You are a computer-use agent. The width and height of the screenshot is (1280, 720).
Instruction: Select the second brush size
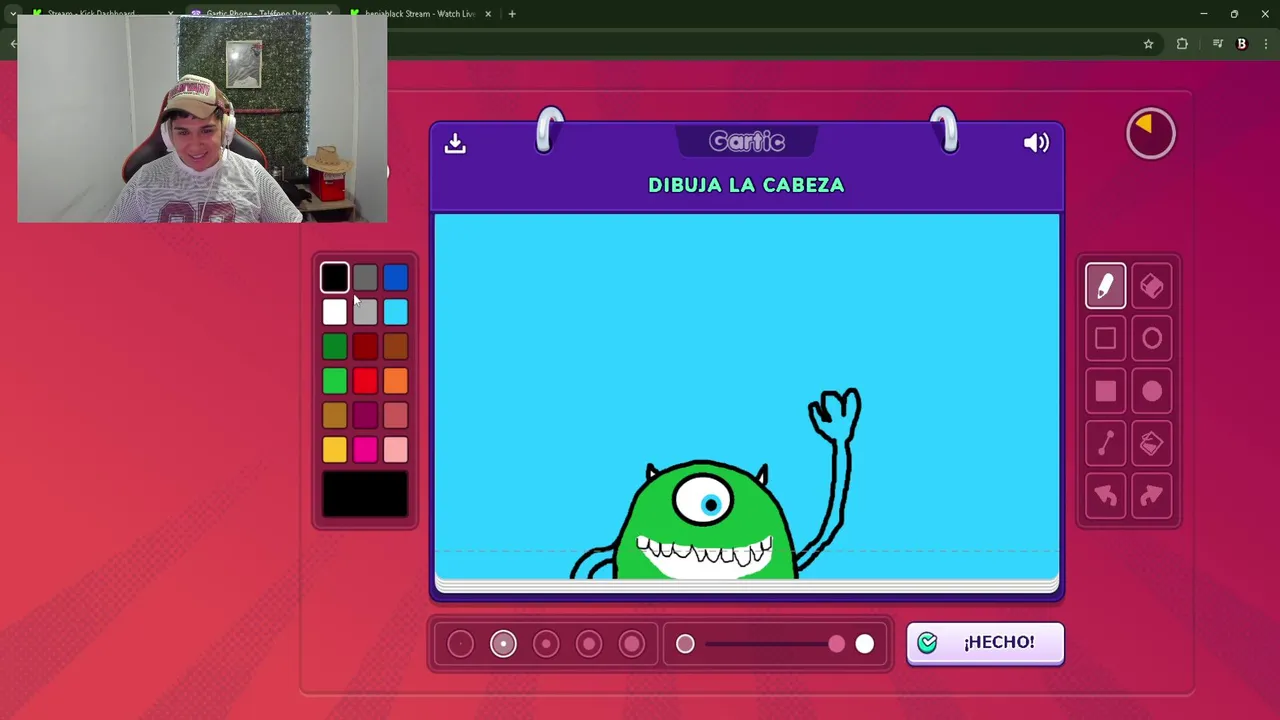click(503, 644)
